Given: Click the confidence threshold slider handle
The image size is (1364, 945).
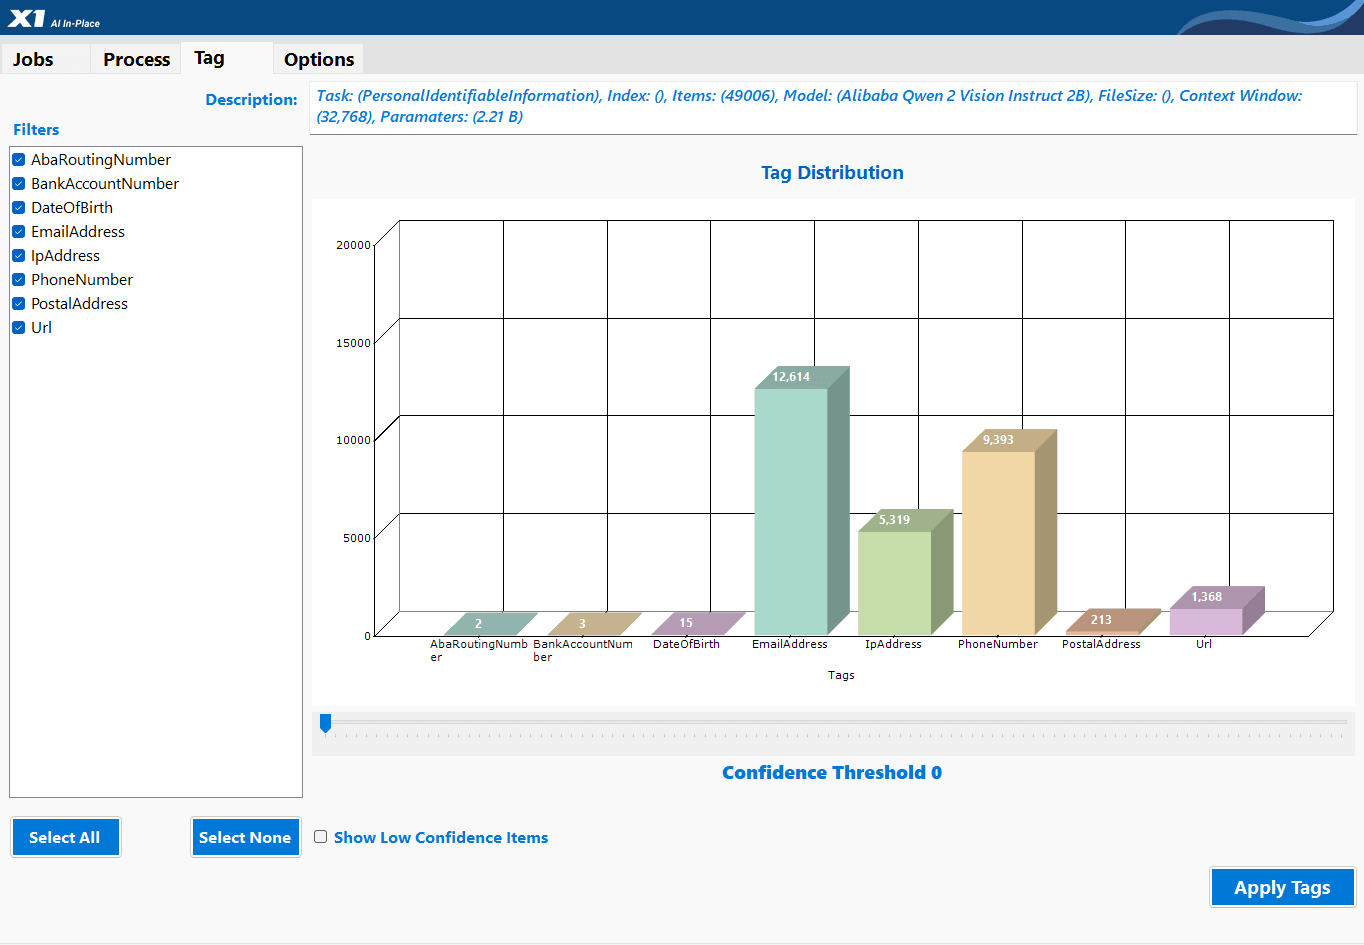Looking at the screenshot, I should 325,722.
